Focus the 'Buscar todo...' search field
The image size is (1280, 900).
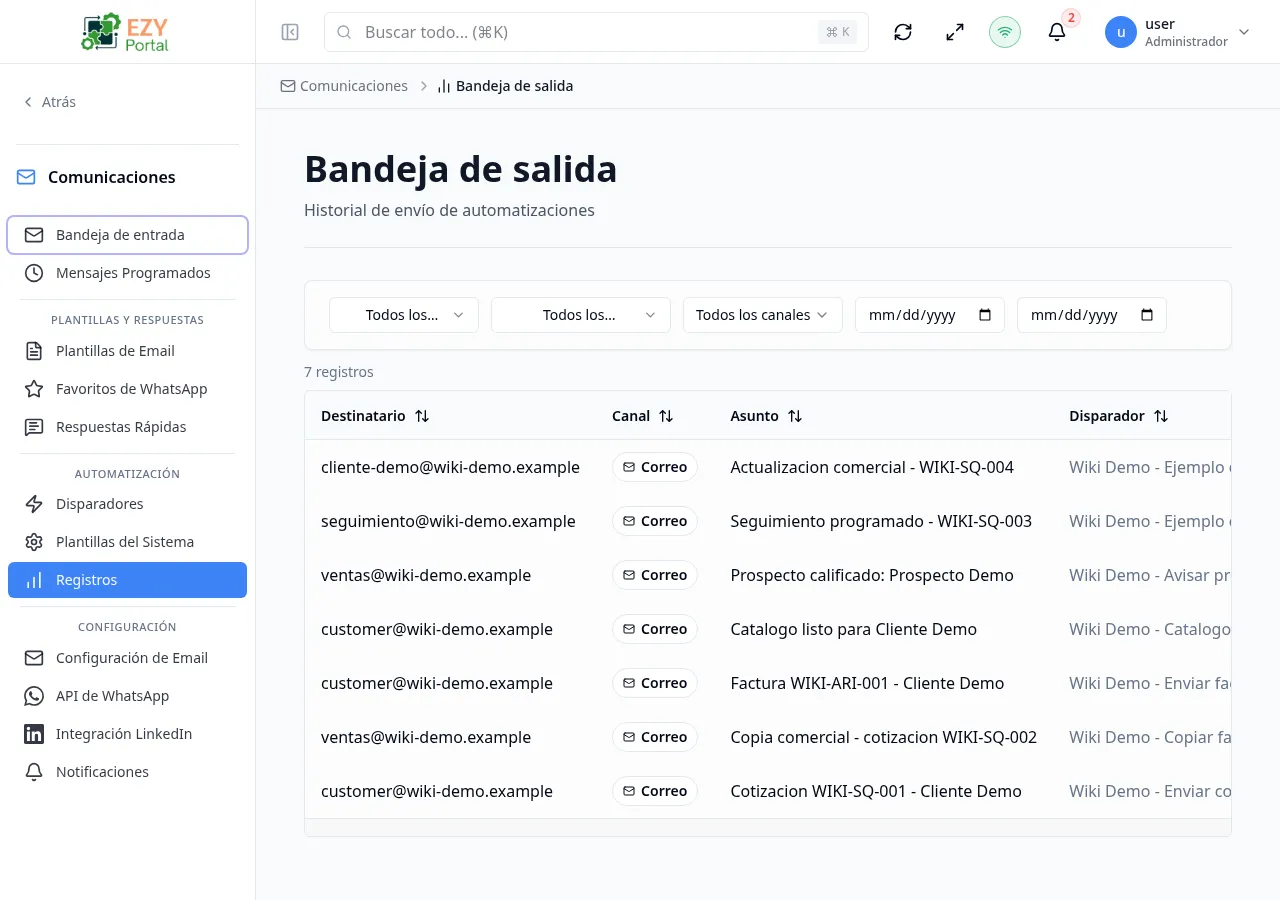[x=596, y=32]
